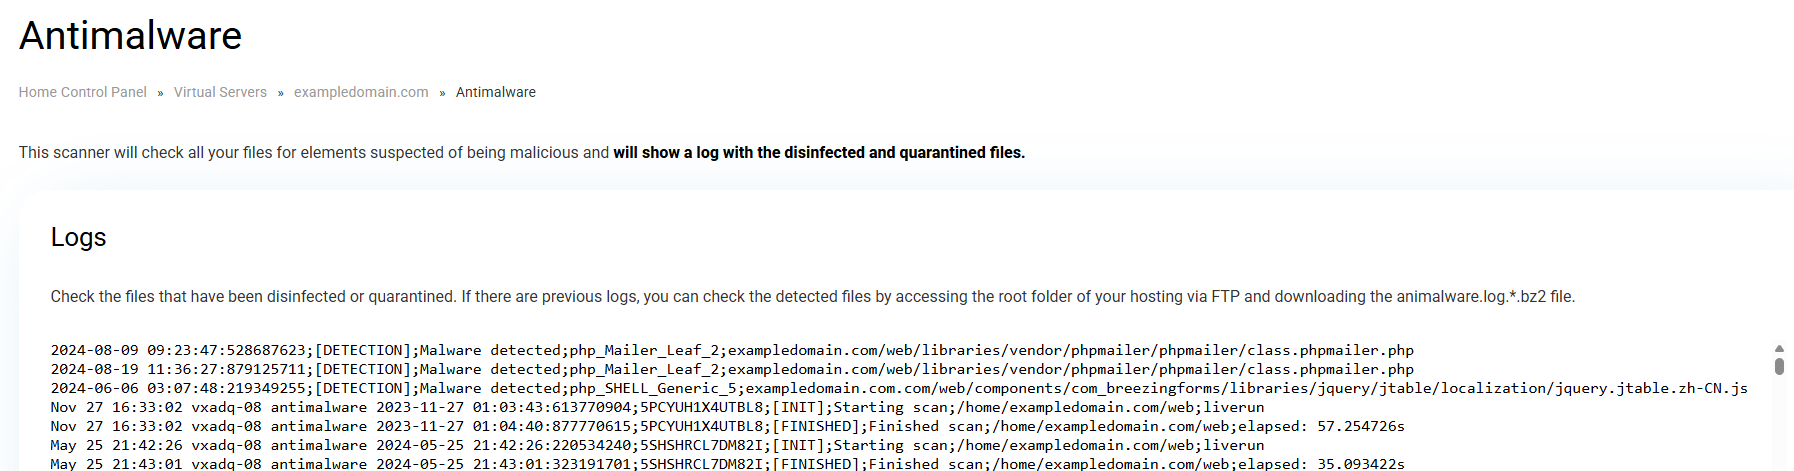Click the separator arrow after Virtual Servers
Screen dimensions: 1794x471
281,93
